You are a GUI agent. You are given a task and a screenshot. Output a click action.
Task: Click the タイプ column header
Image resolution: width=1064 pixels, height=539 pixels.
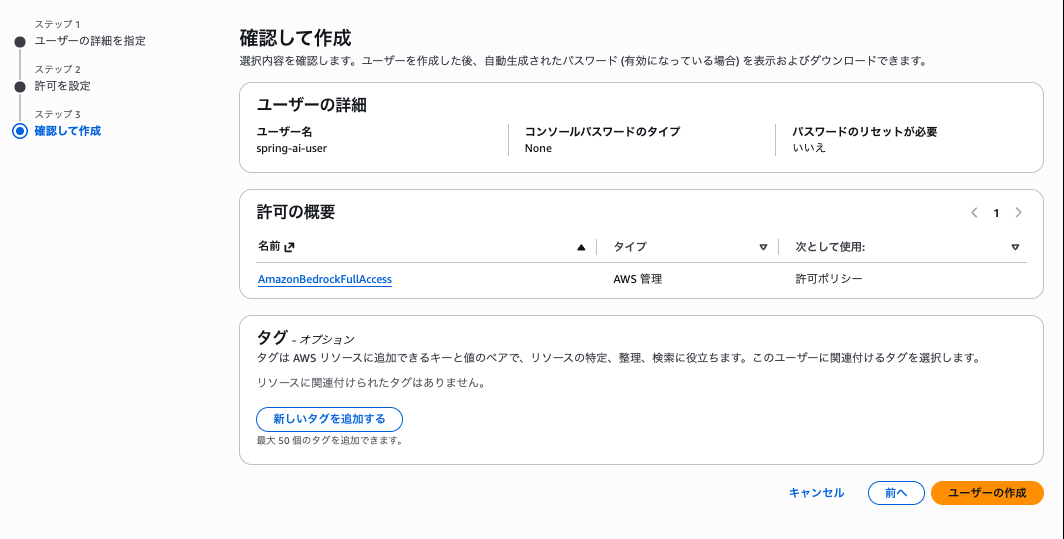click(630, 247)
